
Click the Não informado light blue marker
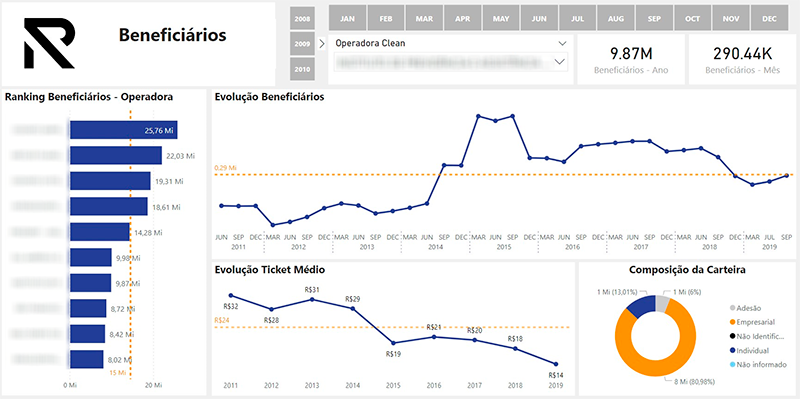732,365
